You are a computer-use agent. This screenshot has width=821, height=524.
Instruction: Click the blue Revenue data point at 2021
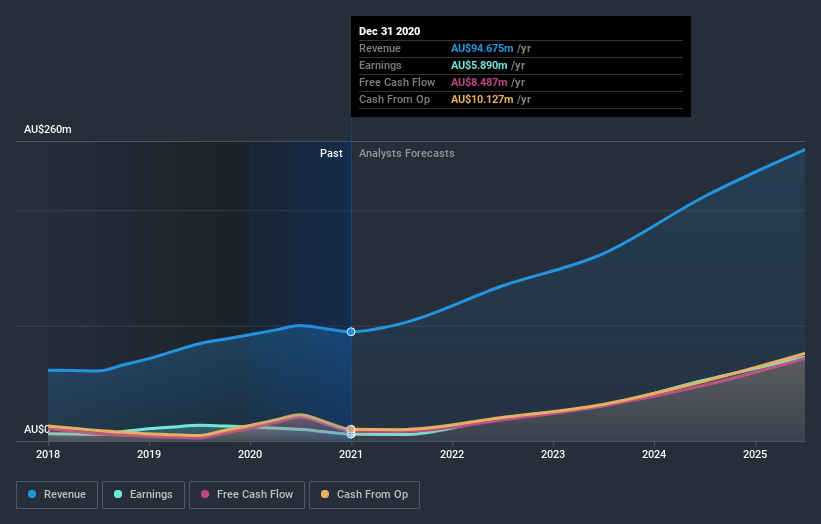point(351,332)
